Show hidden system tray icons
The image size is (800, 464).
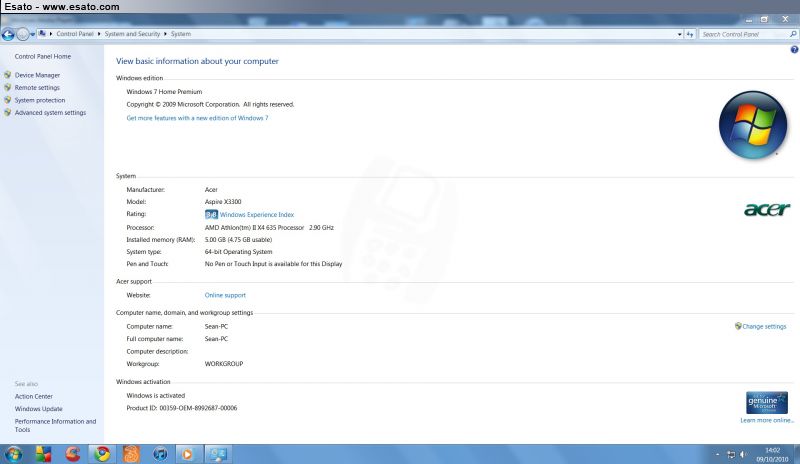click(x=717, y=454)
